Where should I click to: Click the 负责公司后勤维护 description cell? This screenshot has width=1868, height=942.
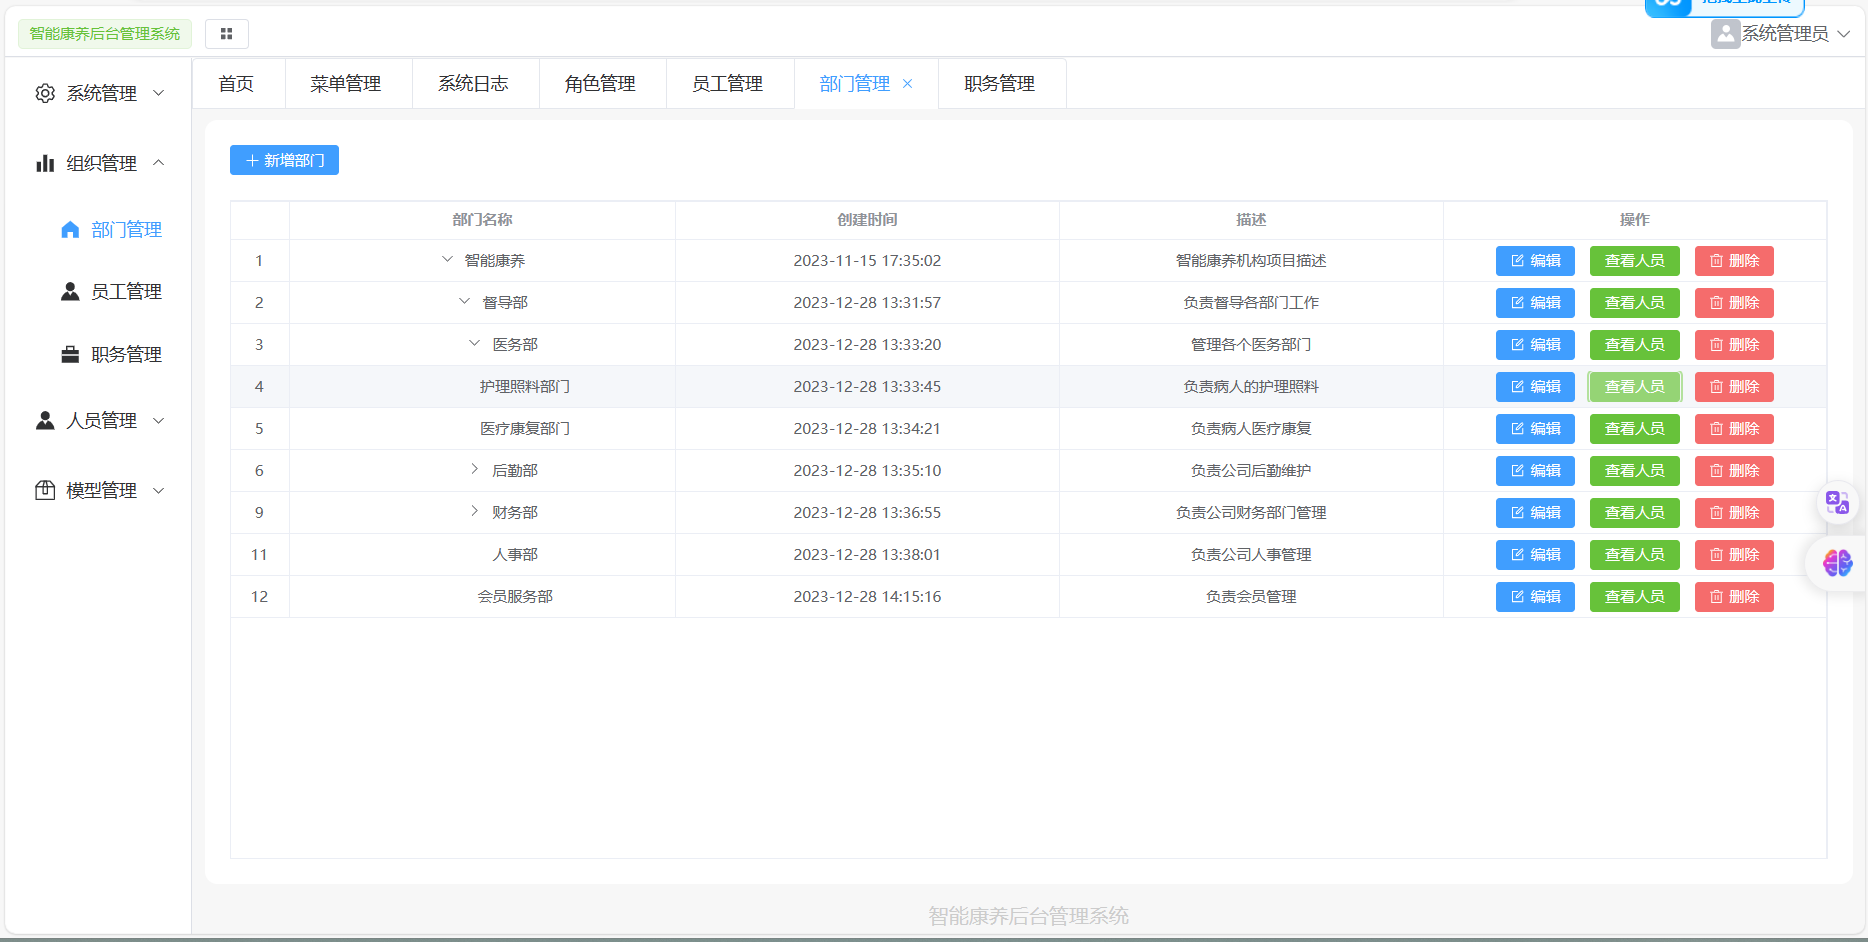tap(1251, 471)
